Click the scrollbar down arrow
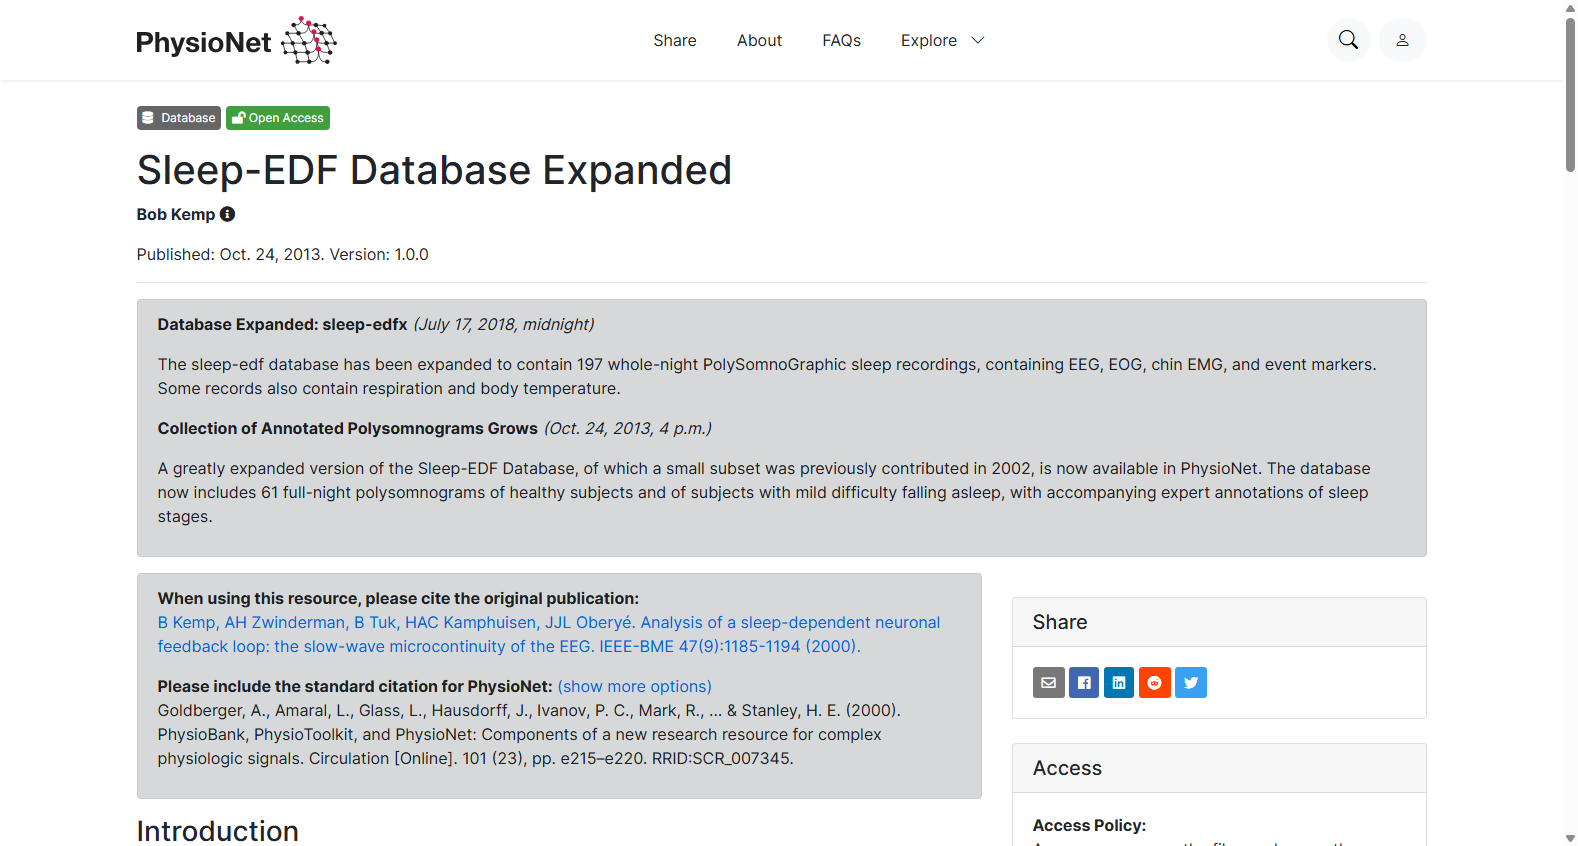The image size is (1578, 846). click(1570, 838)
